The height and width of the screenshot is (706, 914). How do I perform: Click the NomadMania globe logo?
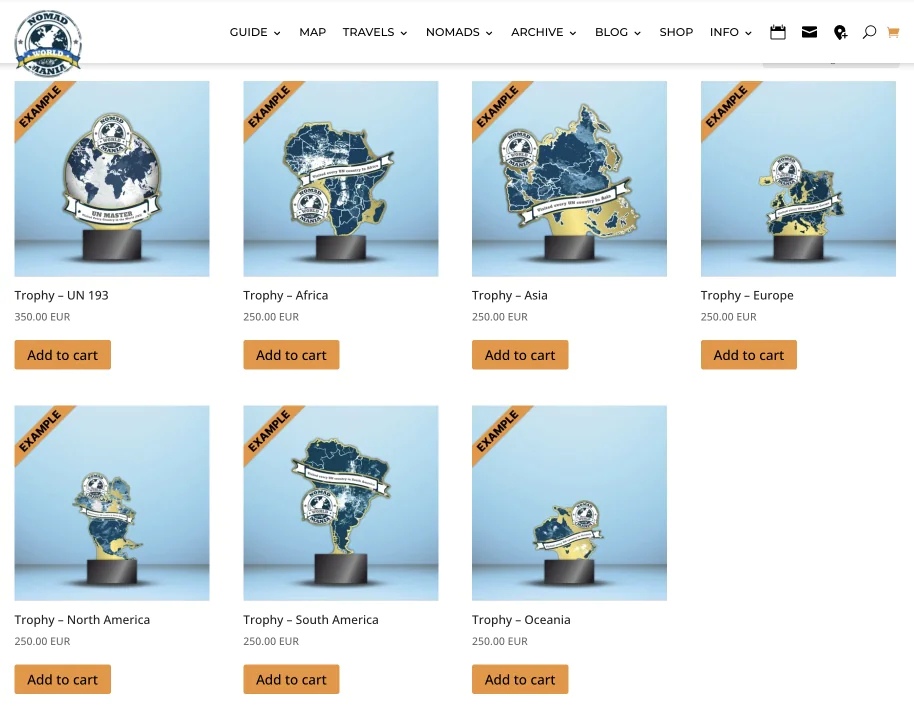click(48, 43)
